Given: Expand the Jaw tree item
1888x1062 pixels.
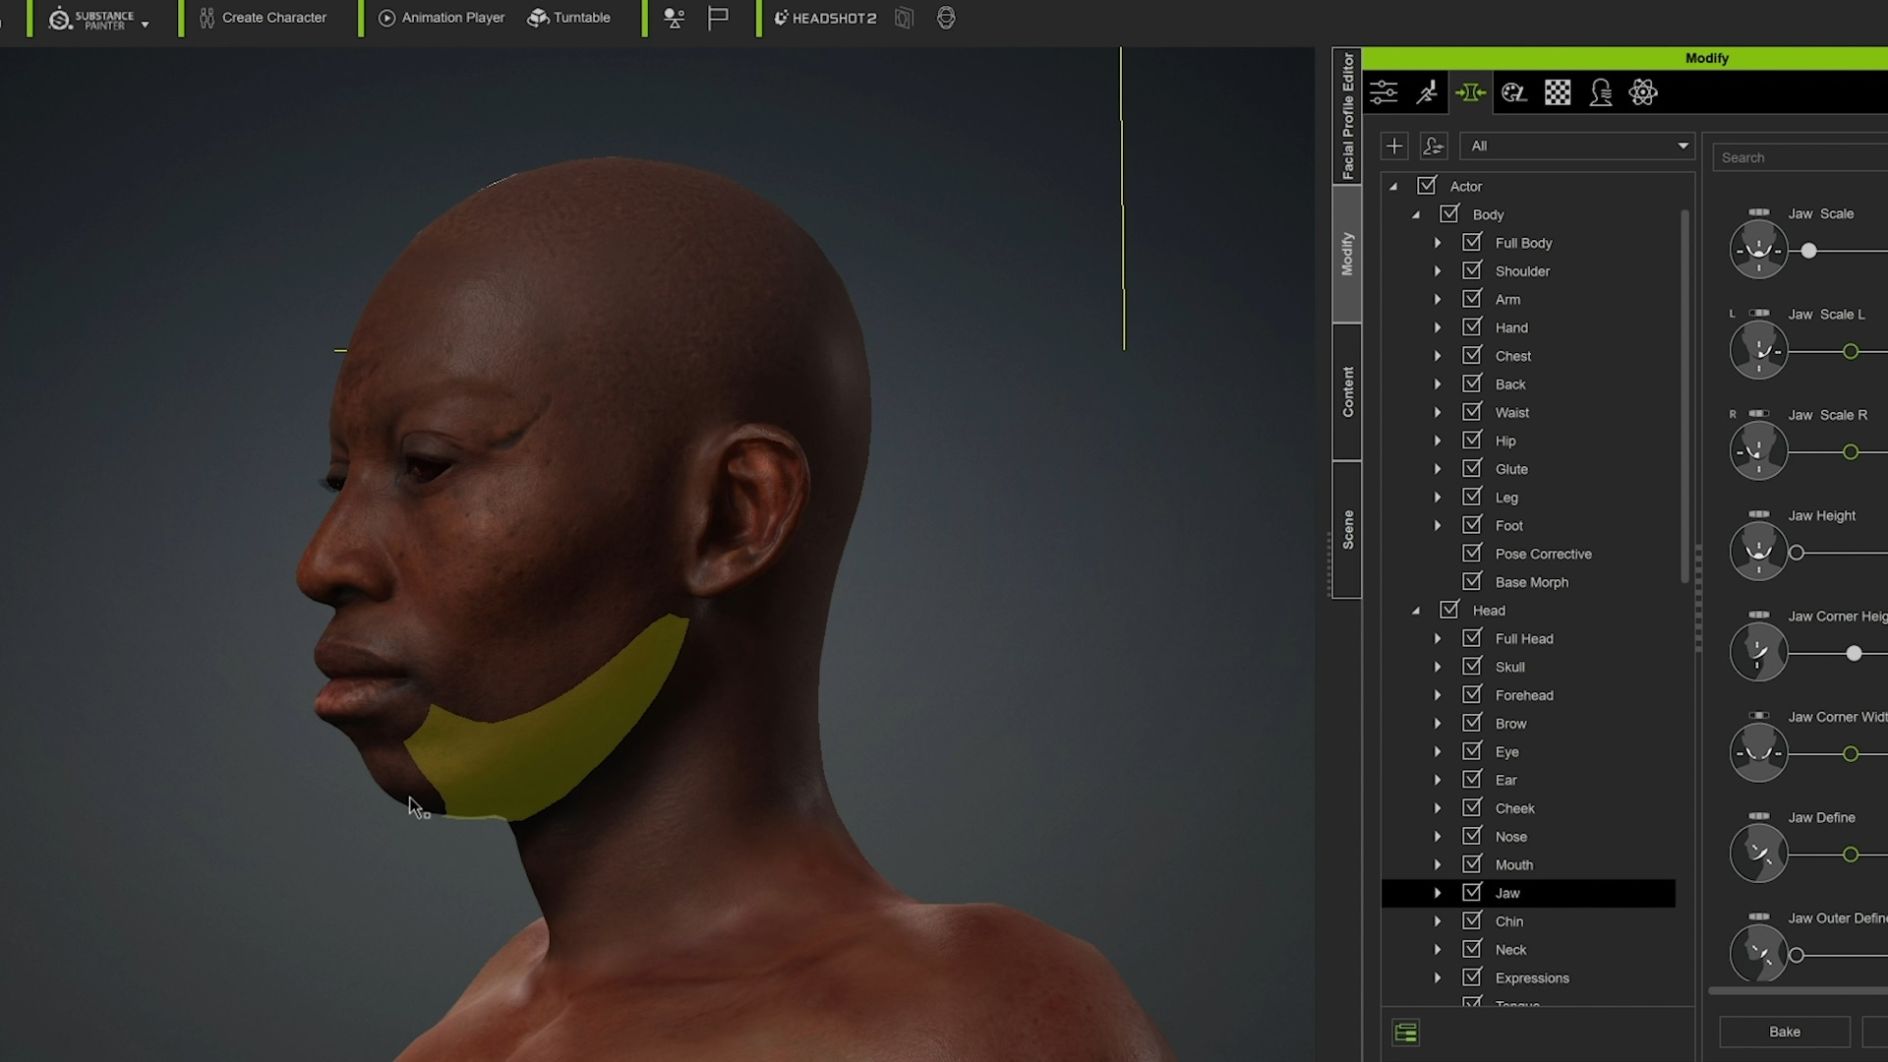Looking at the screenshot, I should [x=1438, y=893].
